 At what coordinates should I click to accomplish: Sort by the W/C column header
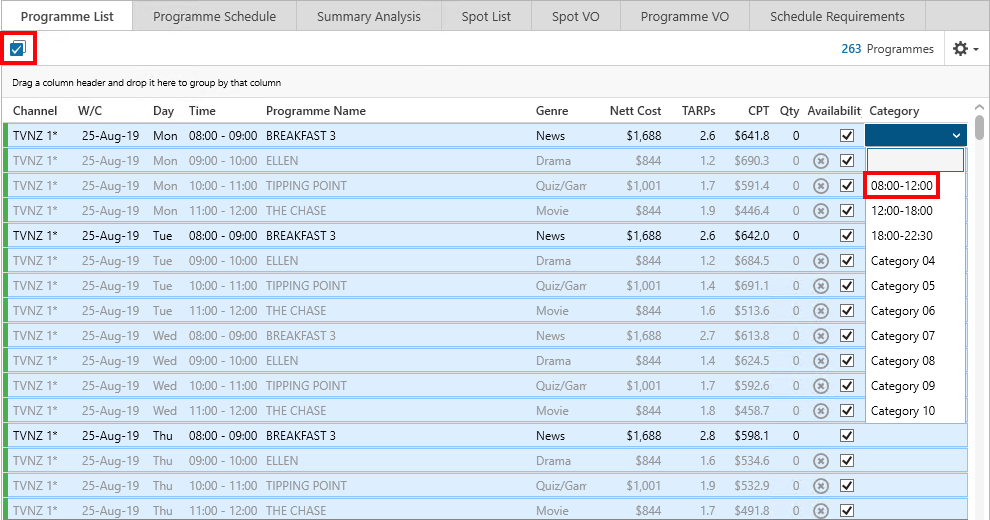click(90, 110)
